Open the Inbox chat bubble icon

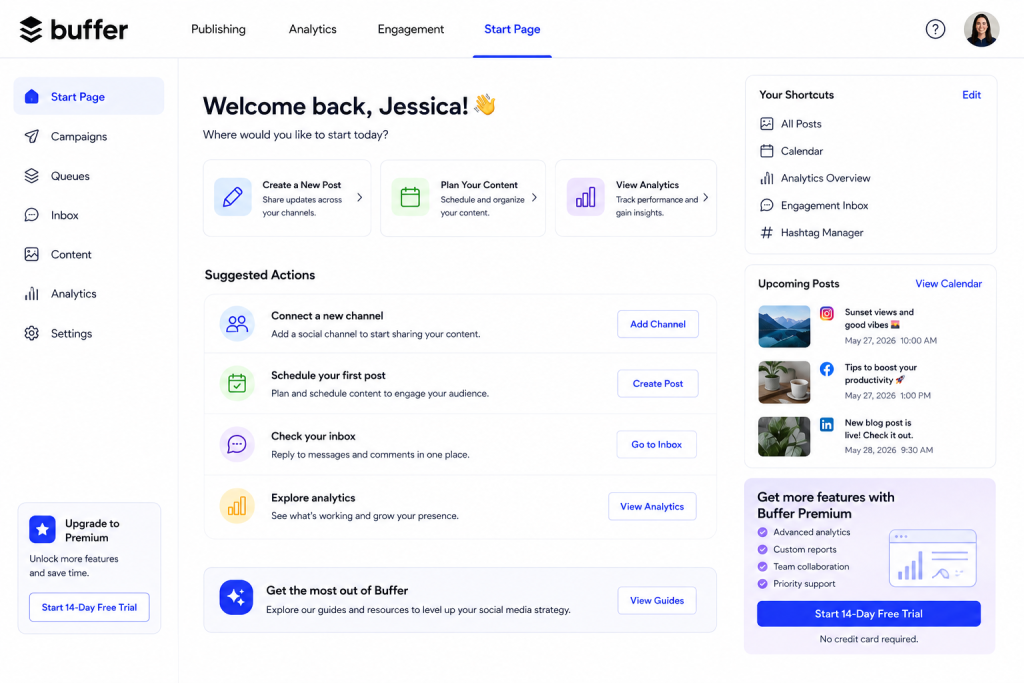(x=31, y=215)
